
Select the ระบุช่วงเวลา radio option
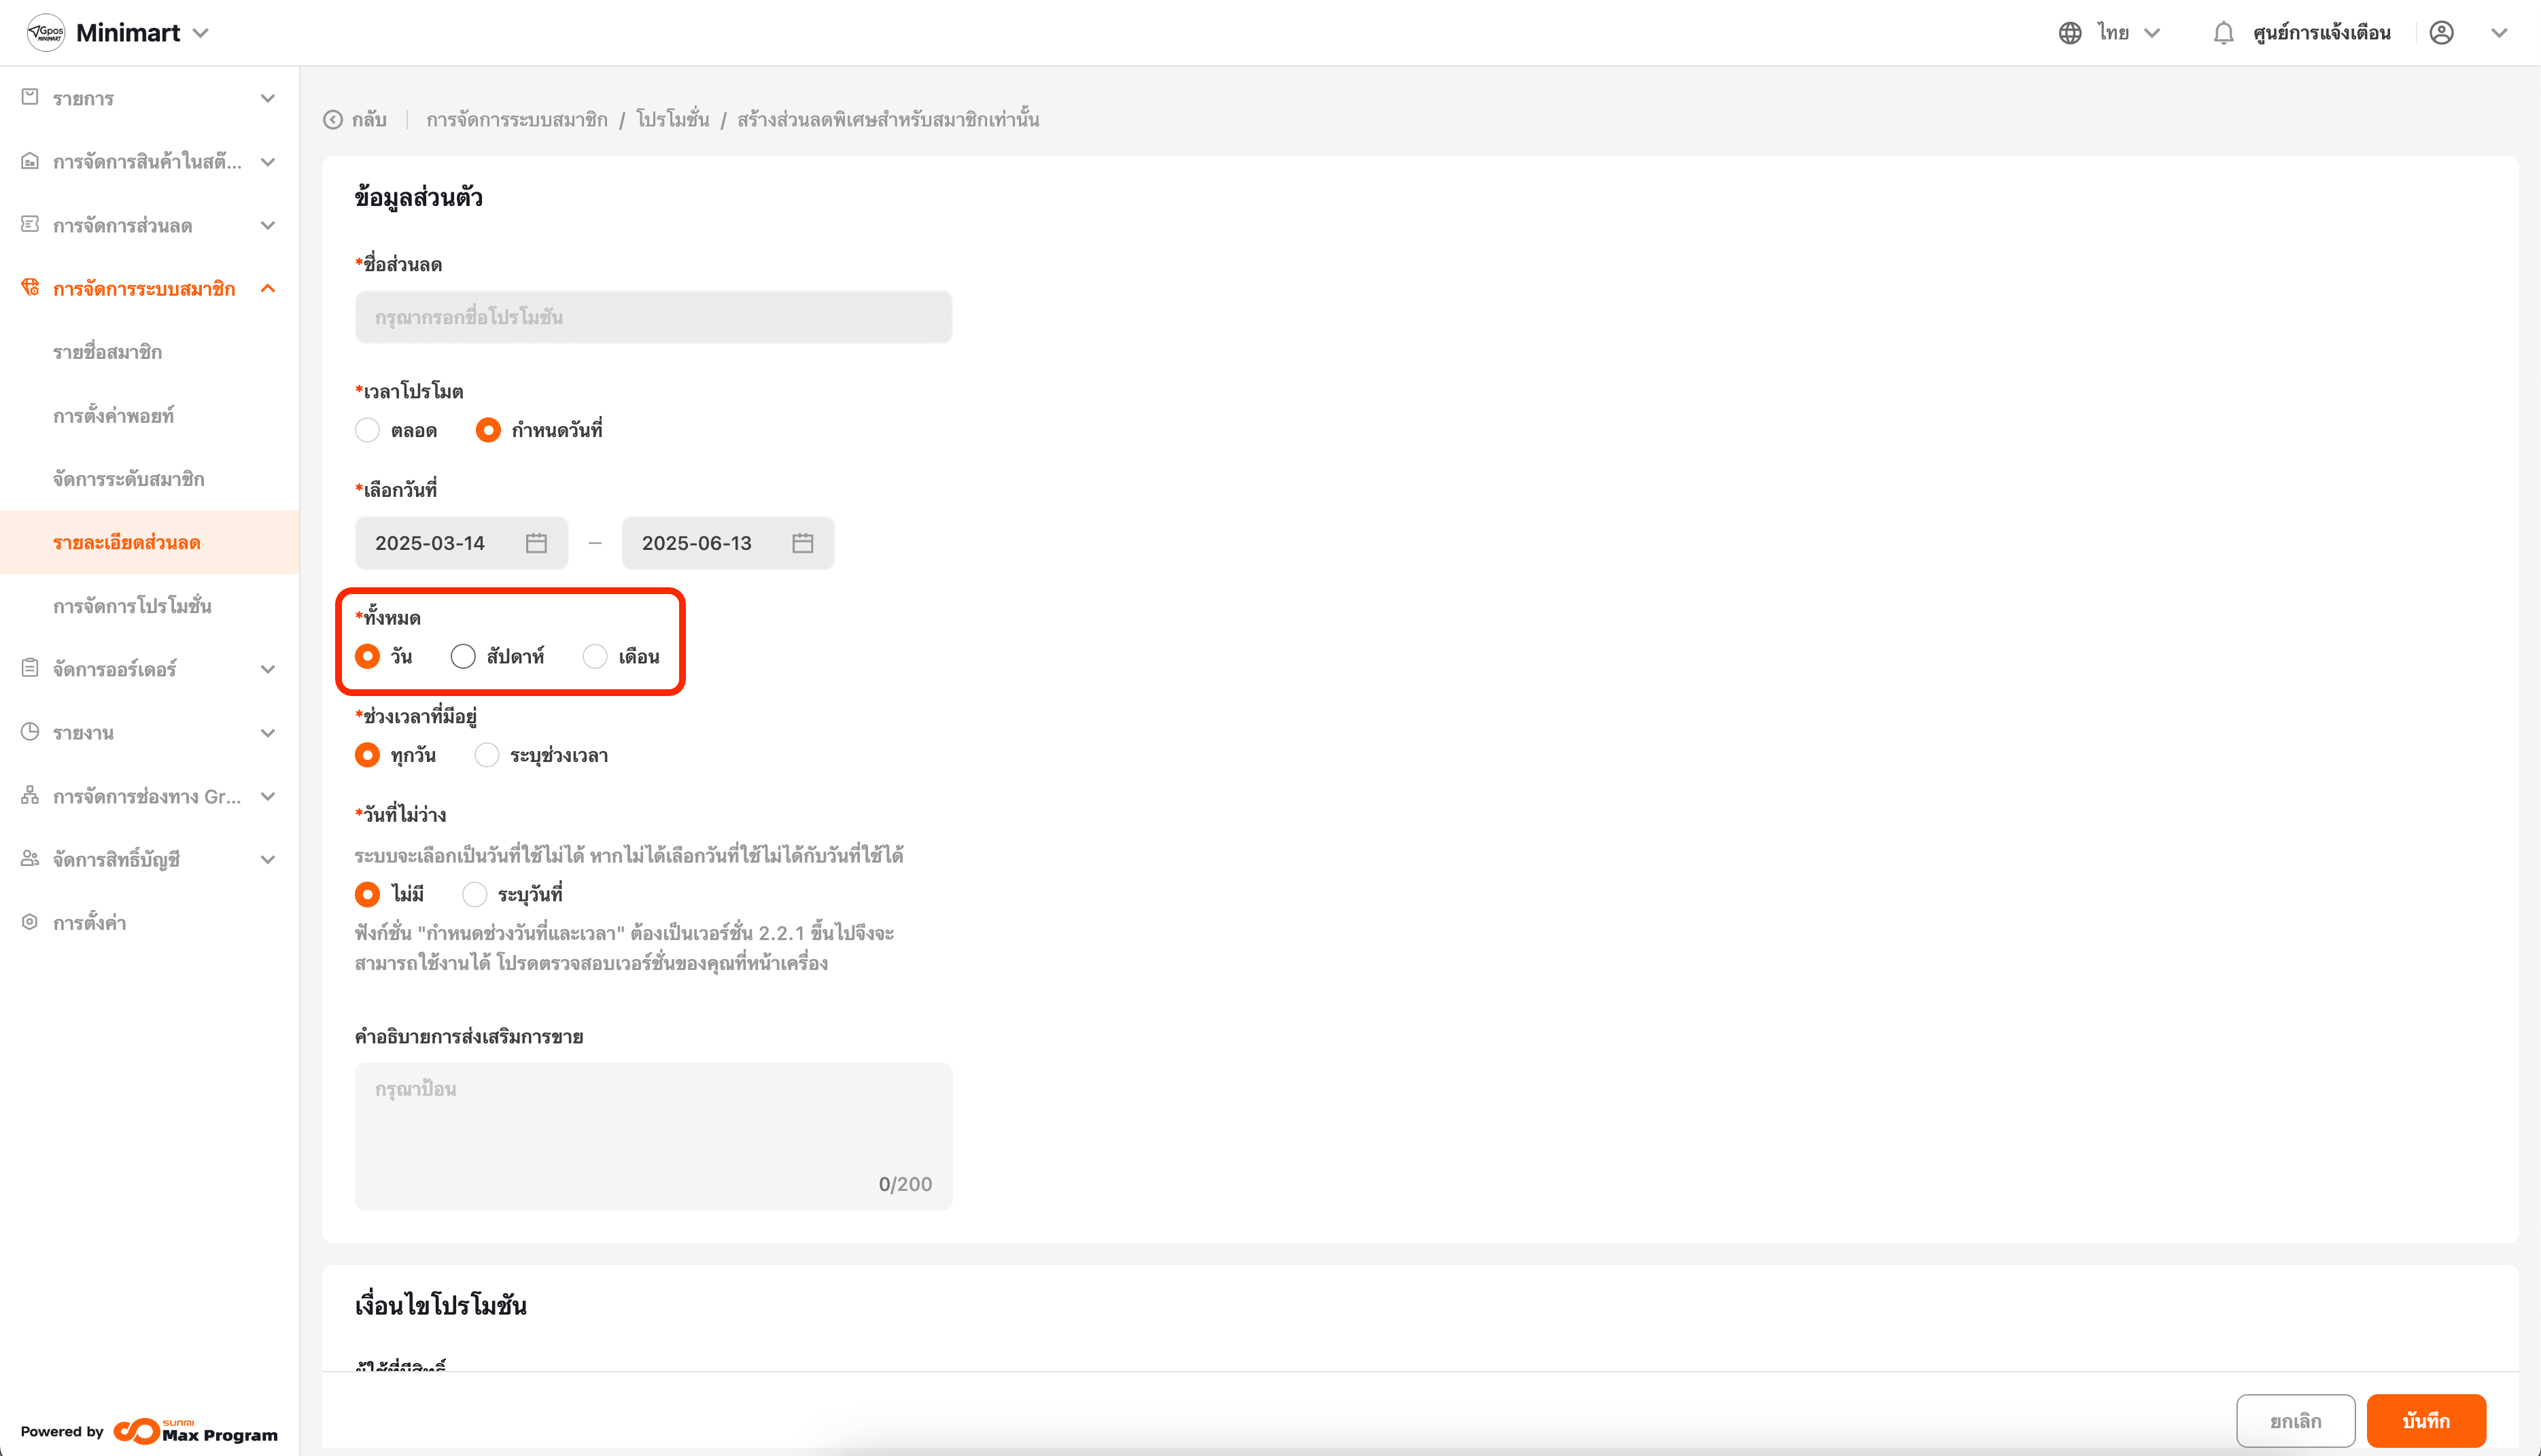pos(487,755)
